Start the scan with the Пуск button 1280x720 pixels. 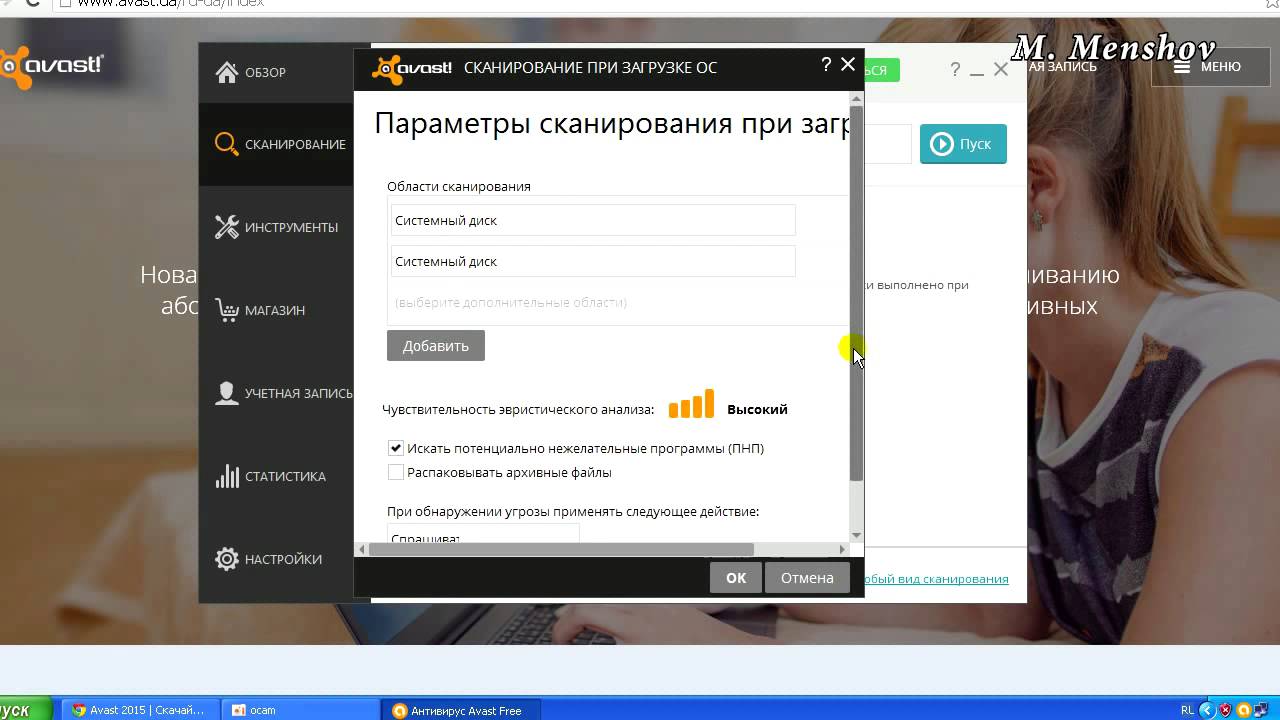point(963,144)
